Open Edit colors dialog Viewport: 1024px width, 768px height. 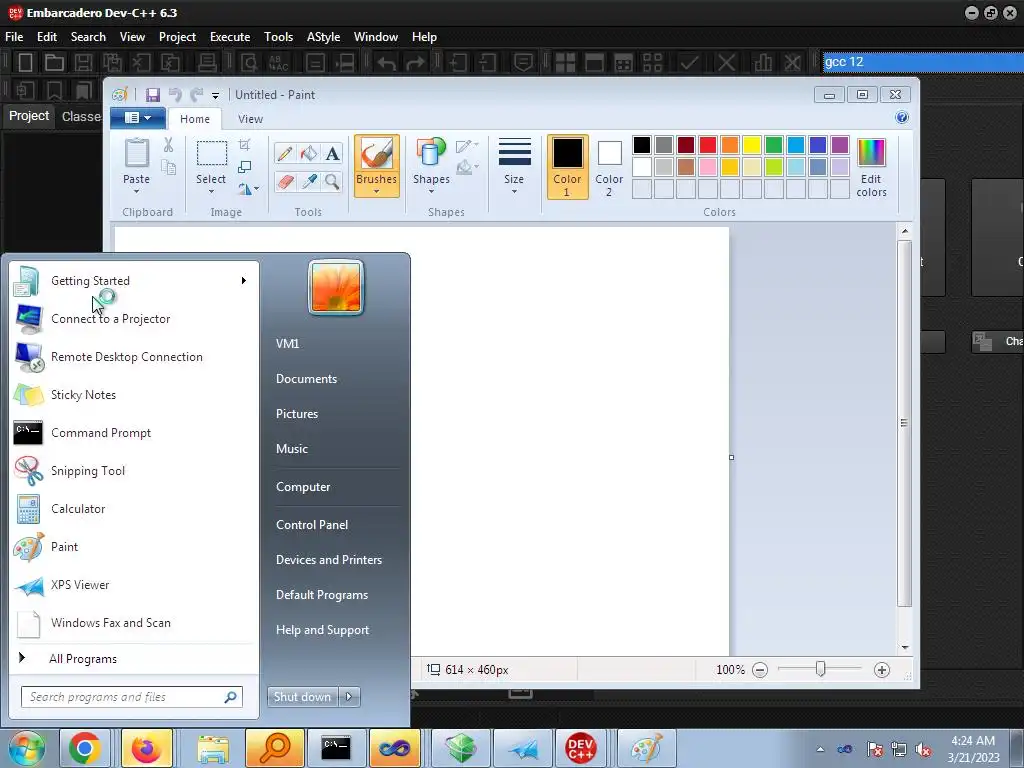pyautogui.click(x=871, y=167)
